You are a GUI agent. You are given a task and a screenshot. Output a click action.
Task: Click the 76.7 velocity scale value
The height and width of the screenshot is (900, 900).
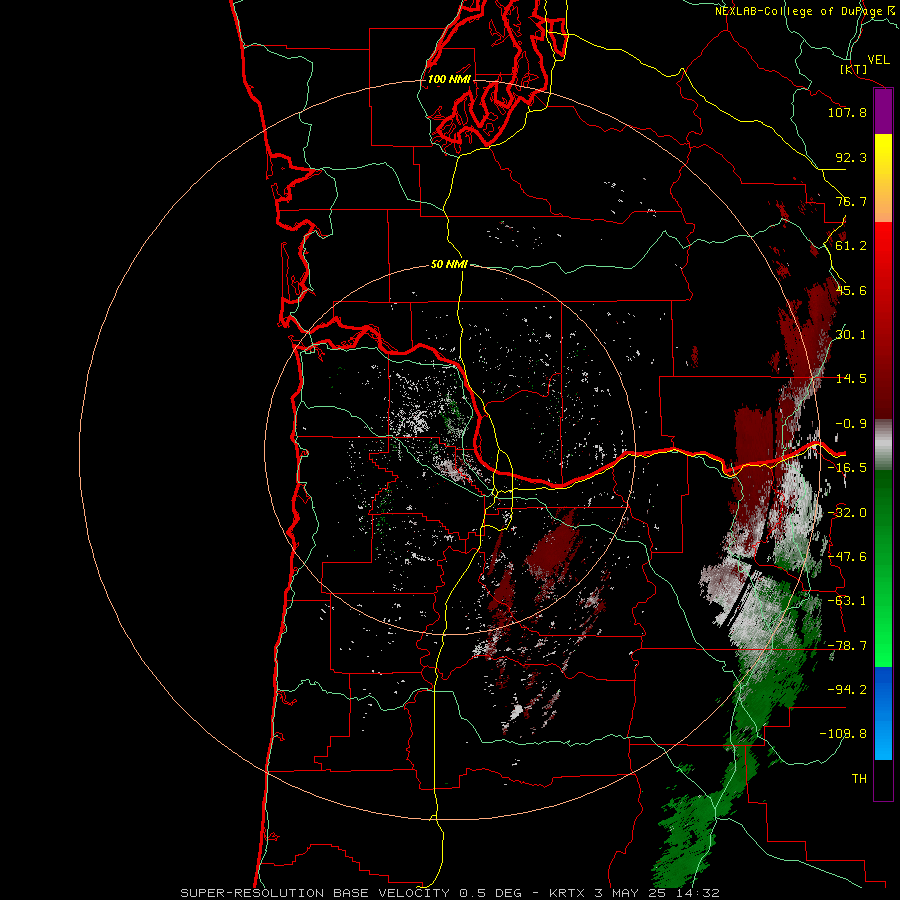(851, 201)
